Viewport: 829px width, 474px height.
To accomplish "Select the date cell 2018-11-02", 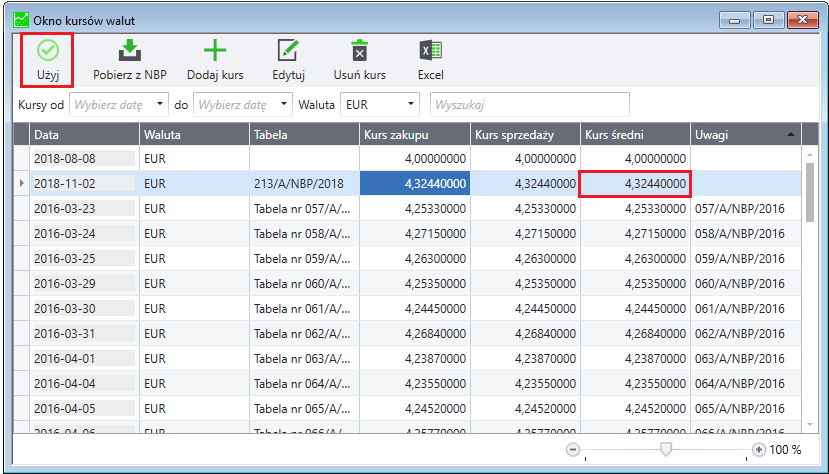I will (84, 183).
